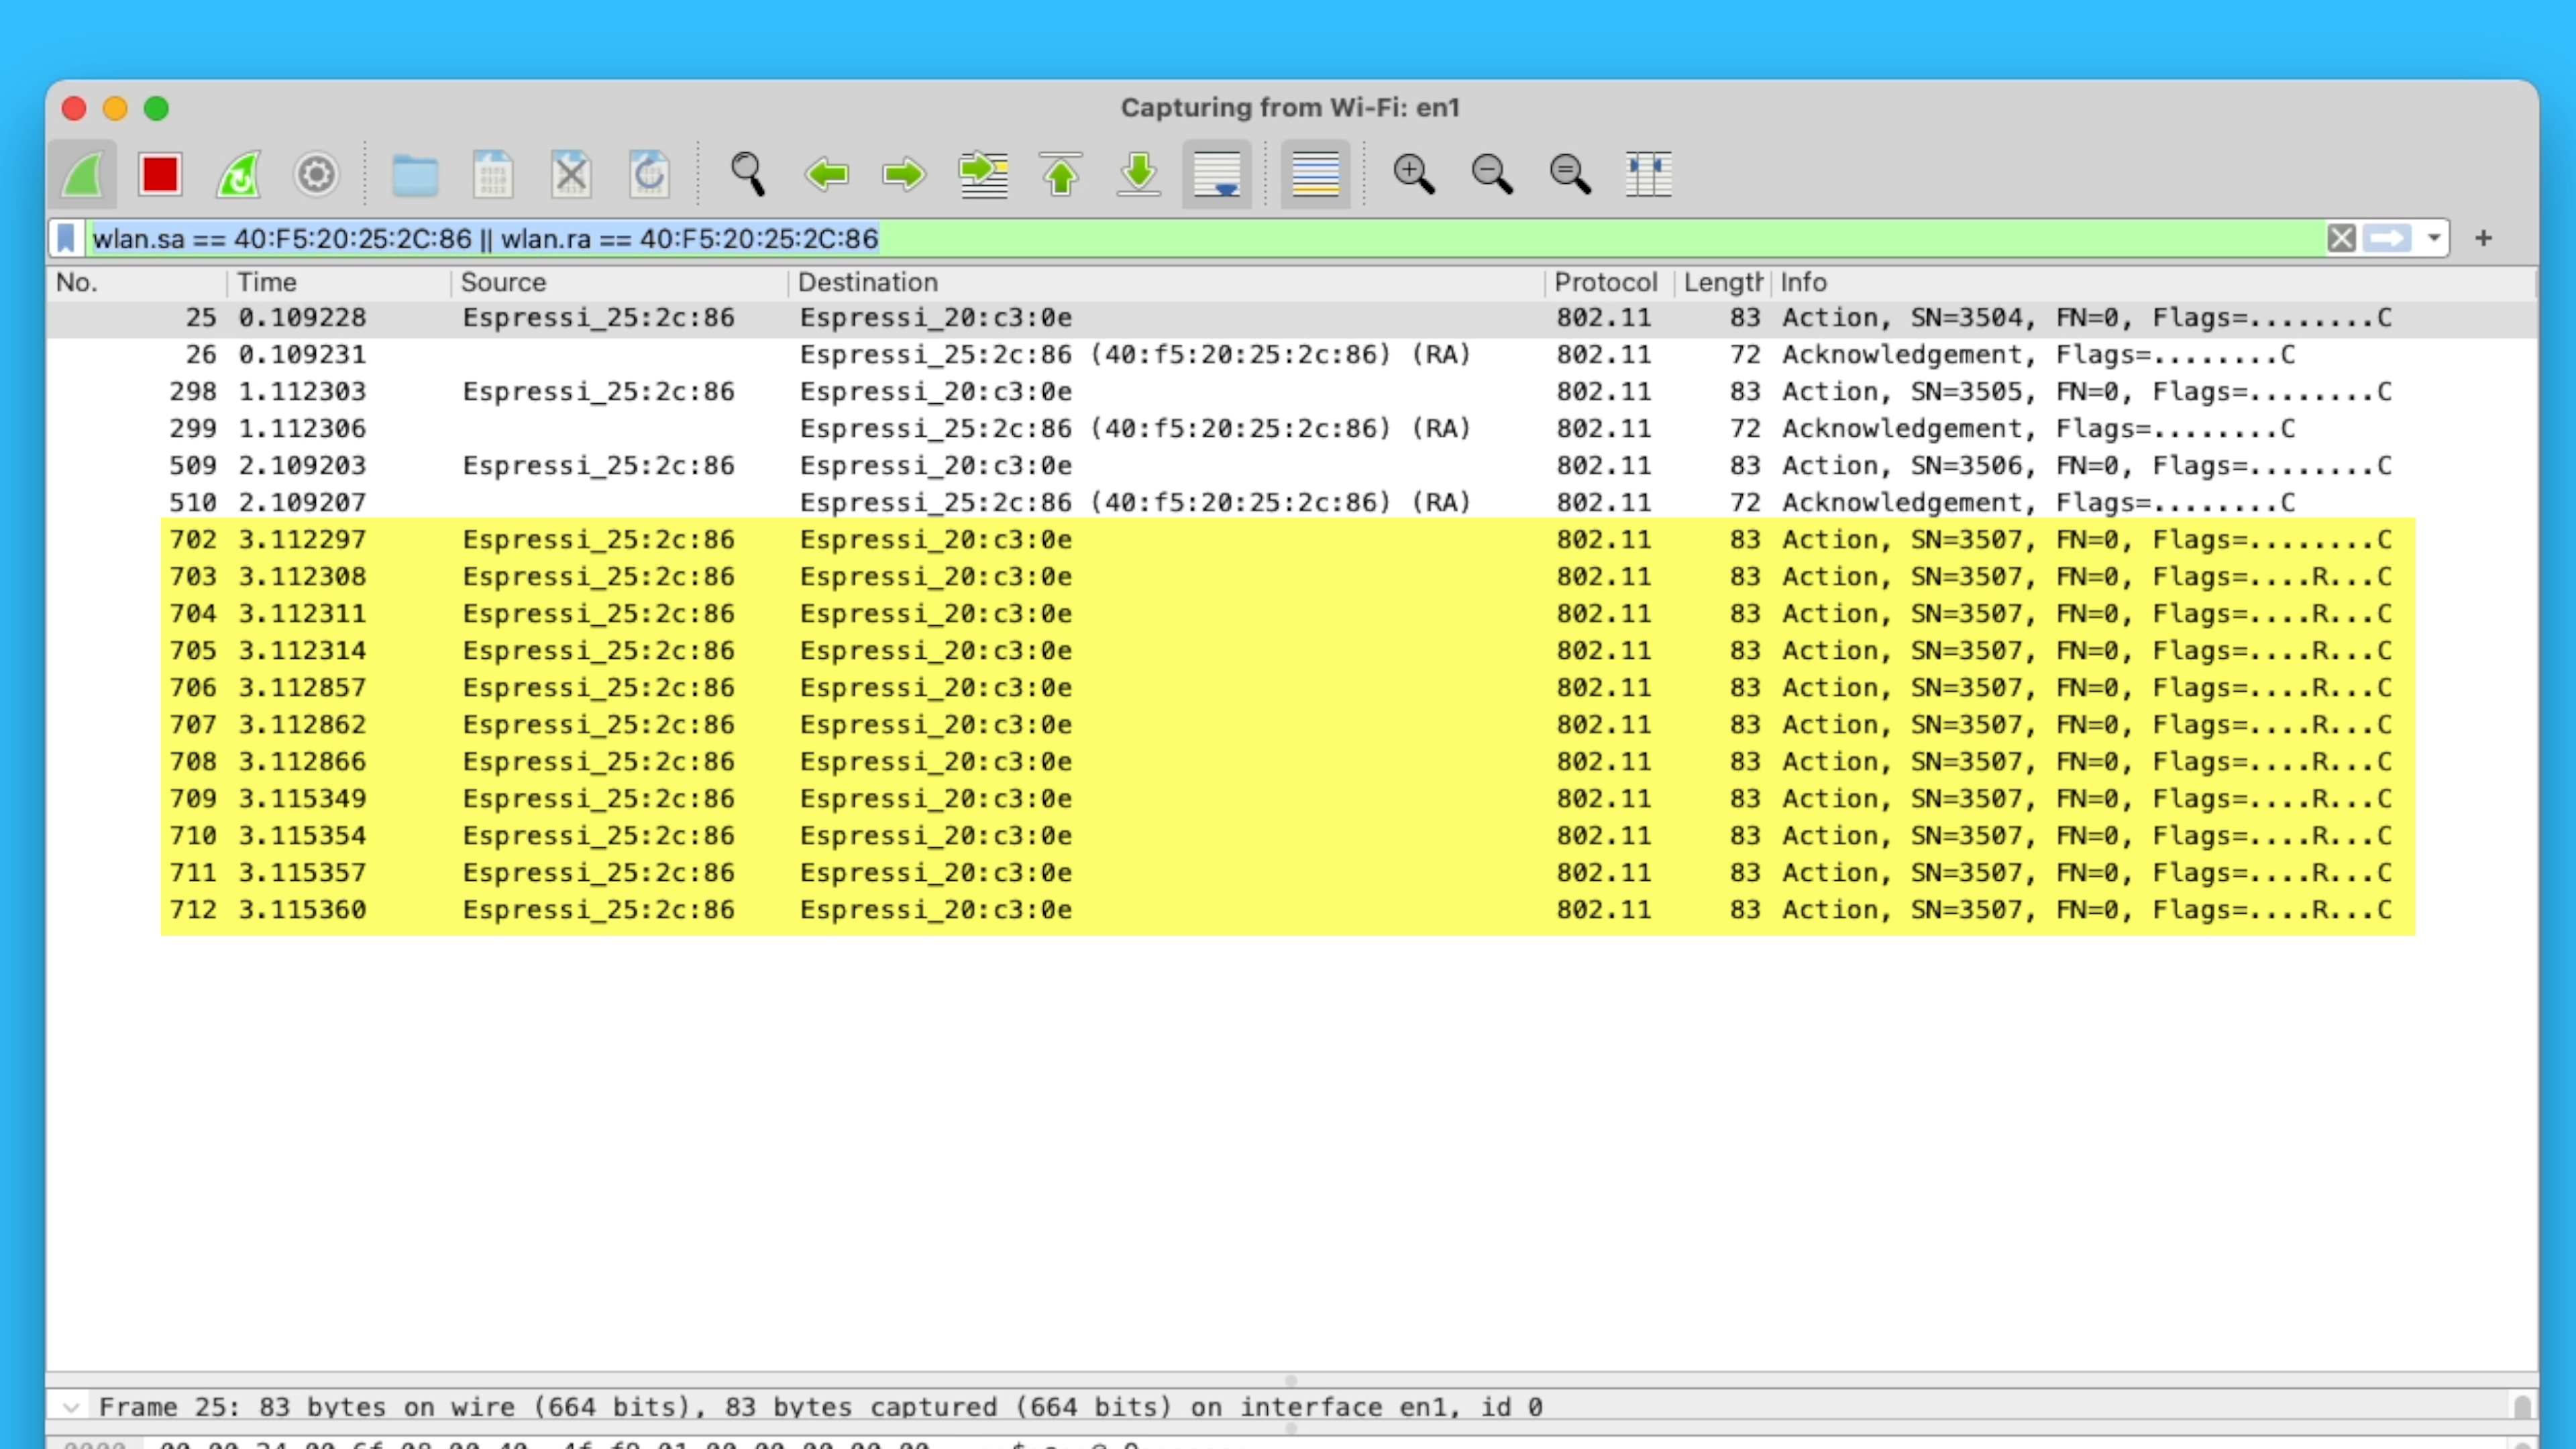2576x1449 pixels.
Task: Go back in packet history
Action: (826, 175)
